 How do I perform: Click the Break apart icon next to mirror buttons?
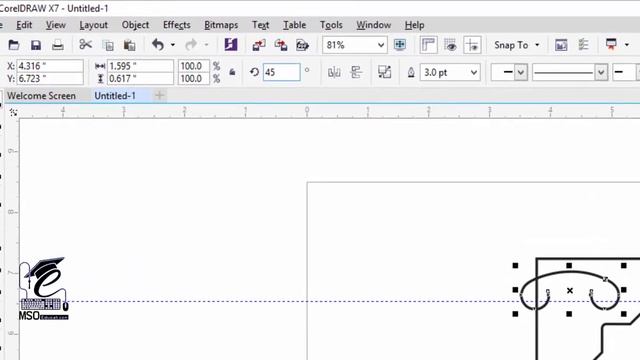384,72
